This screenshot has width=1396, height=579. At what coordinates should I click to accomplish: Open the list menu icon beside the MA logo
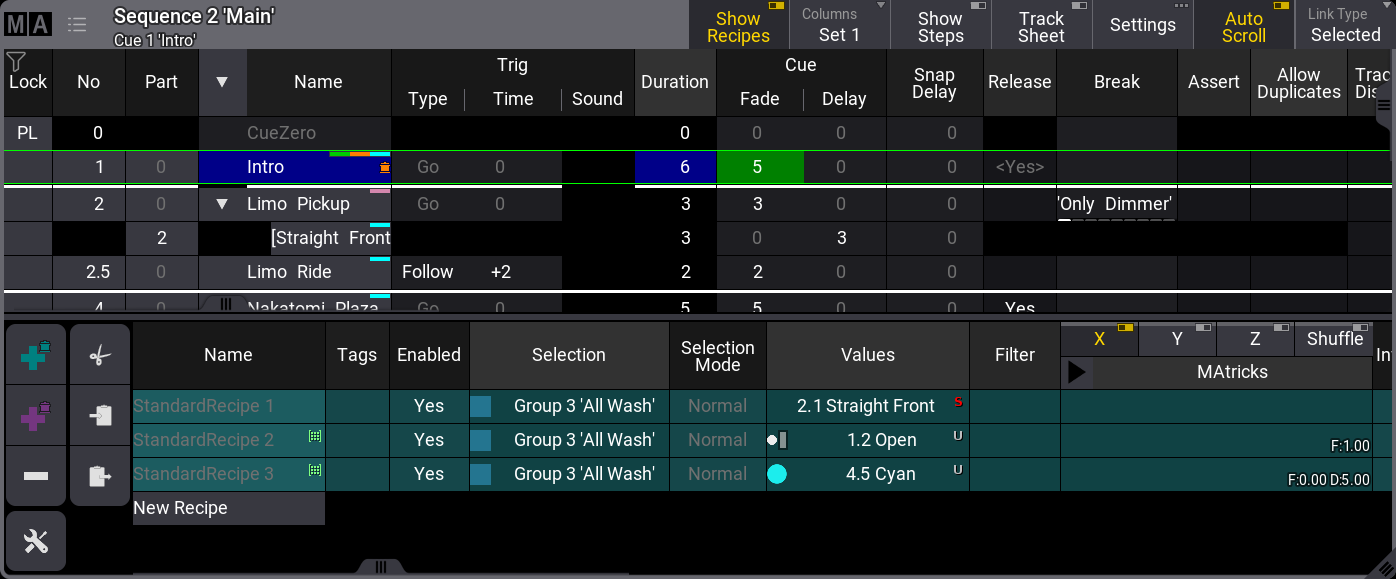(77, 25)
